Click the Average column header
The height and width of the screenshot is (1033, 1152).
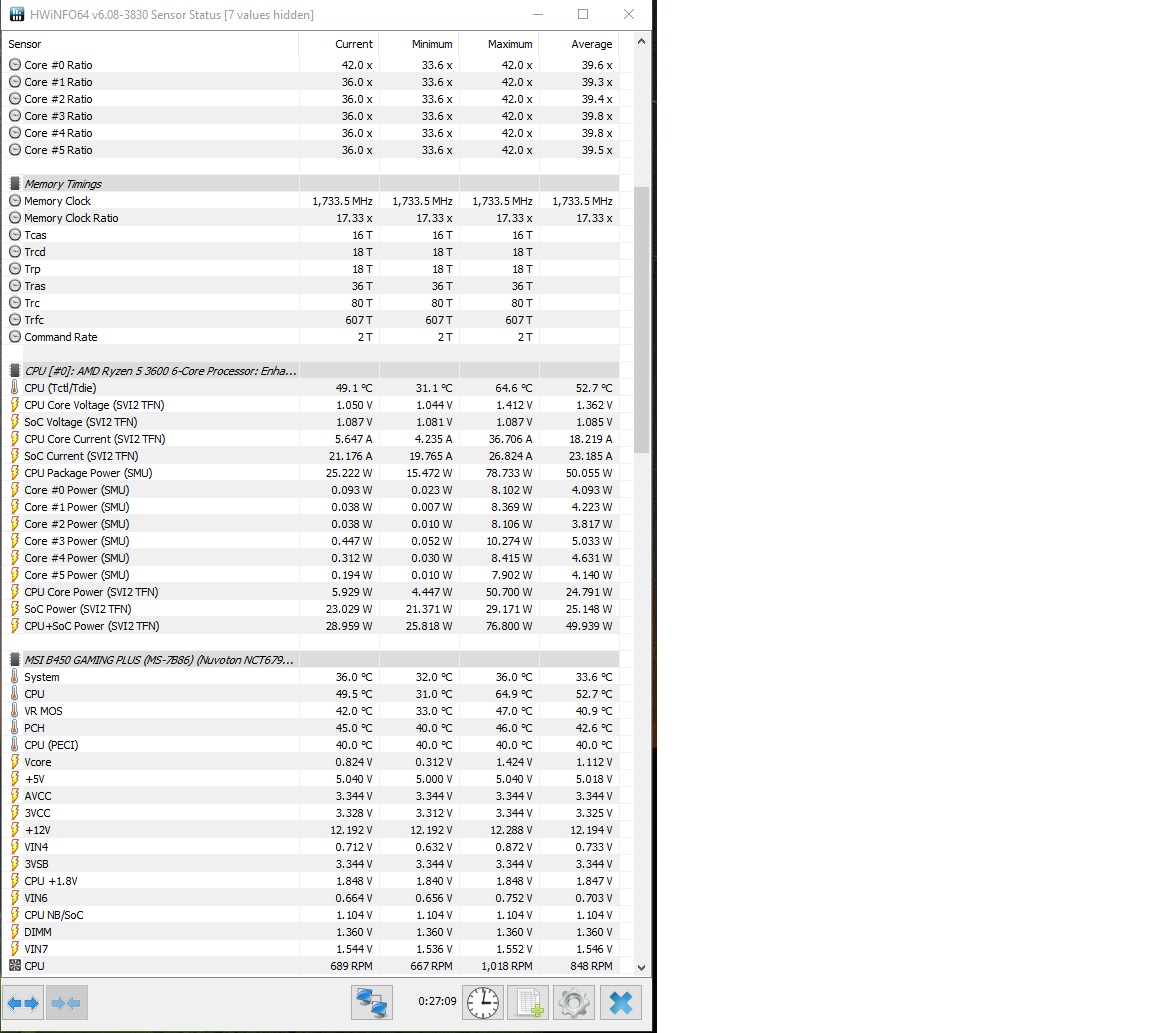591,44
